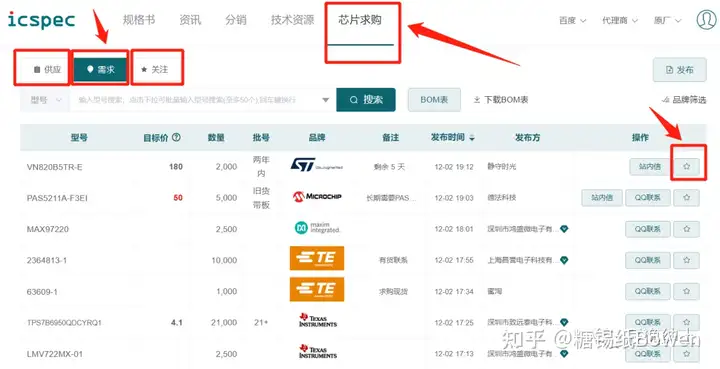The width and height of the screenshot is (720, 369).
Task: Click publisher 德法科技
Action: pos(501,198)
